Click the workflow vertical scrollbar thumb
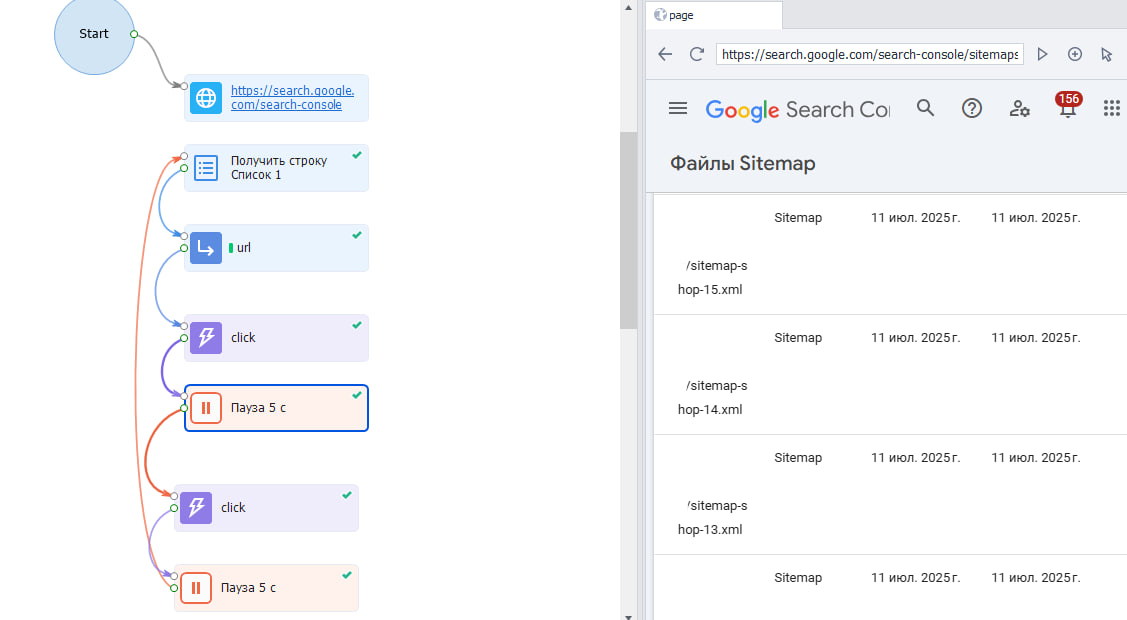 coord(628,230)
